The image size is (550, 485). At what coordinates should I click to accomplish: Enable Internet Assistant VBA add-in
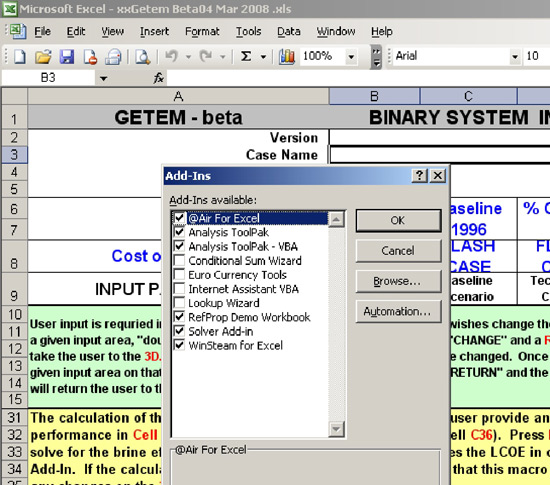point(179,289)
